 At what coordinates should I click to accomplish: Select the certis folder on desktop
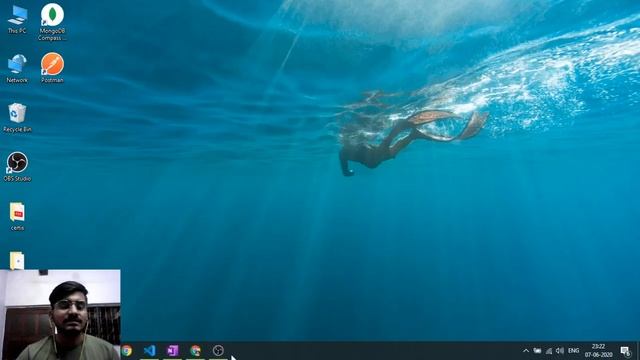click(x=17, y=216)
